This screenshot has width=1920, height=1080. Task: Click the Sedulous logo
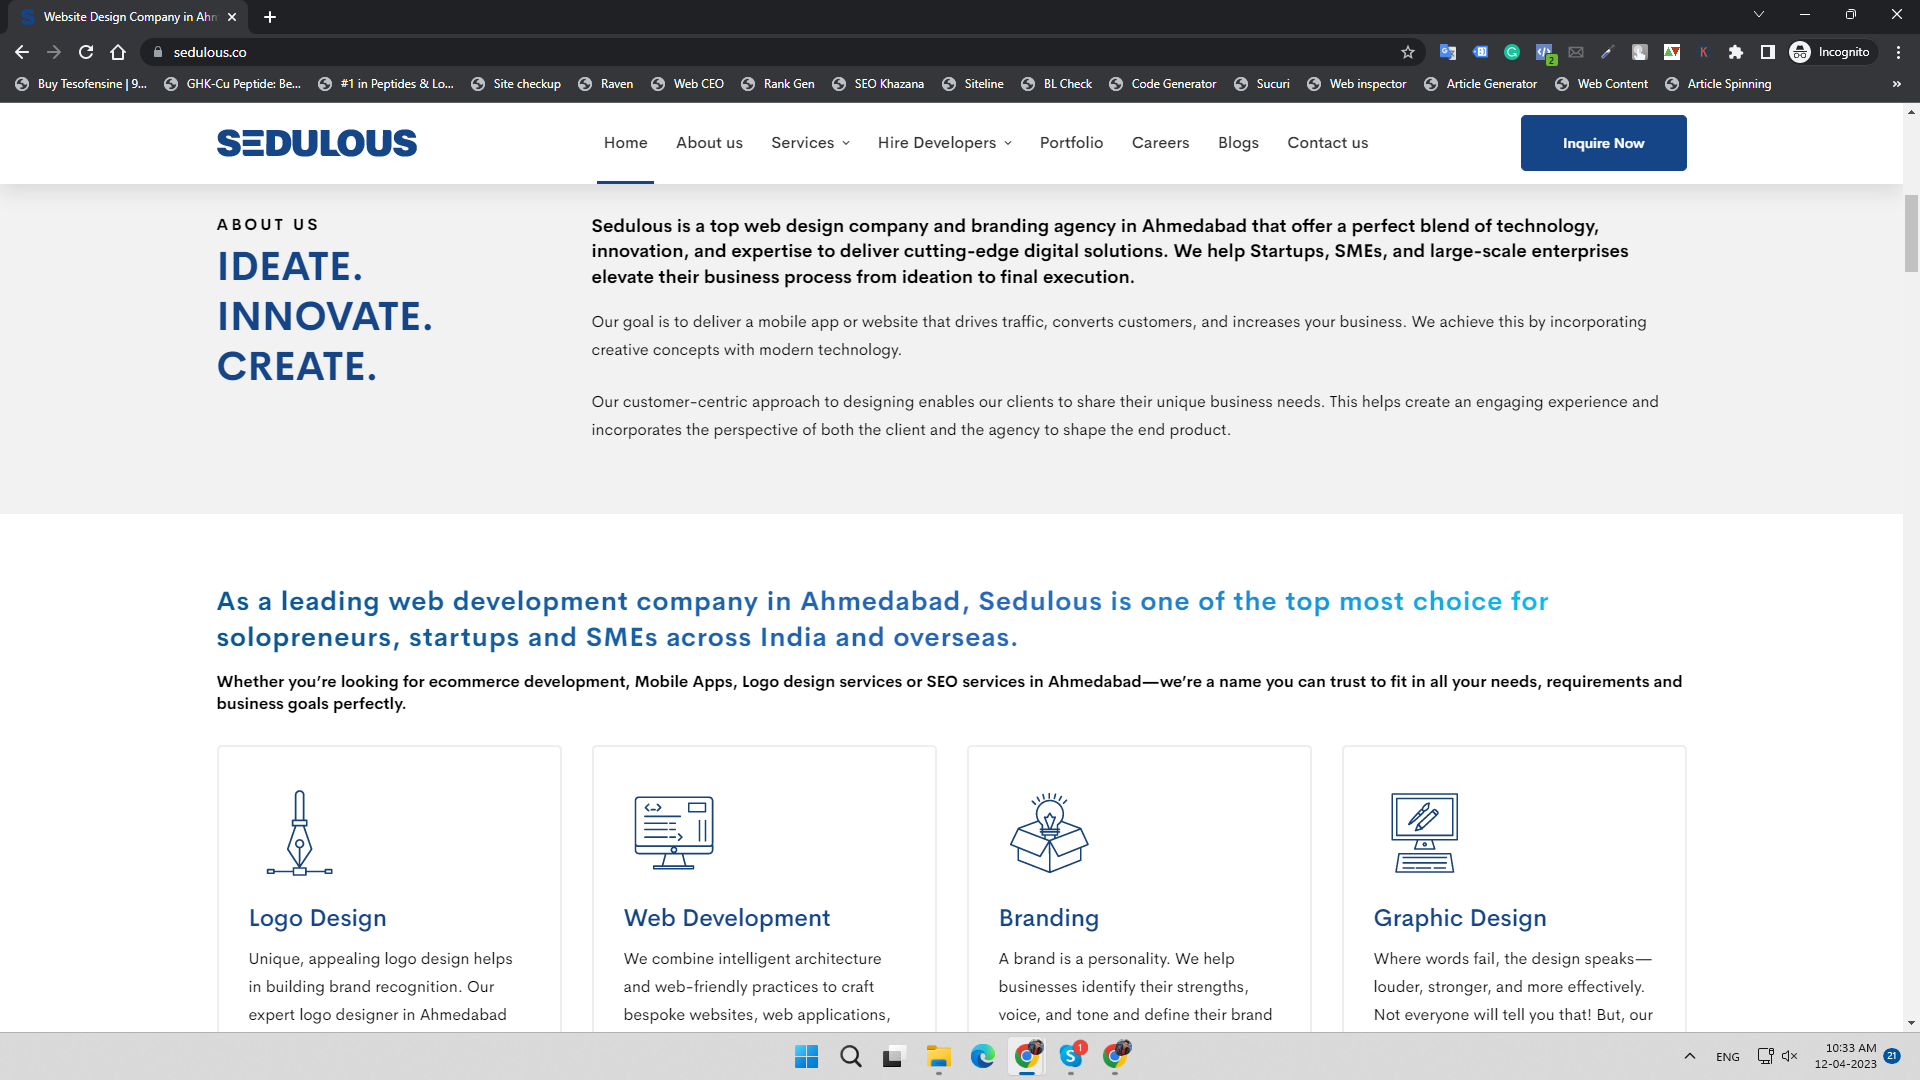coord(317,143)
